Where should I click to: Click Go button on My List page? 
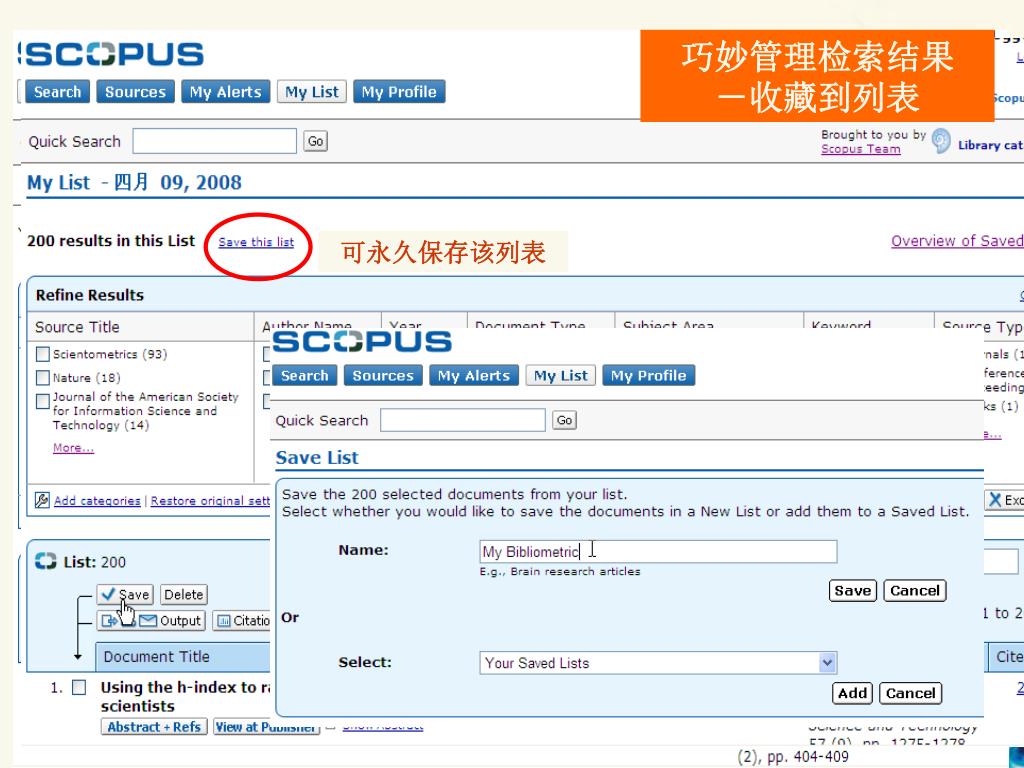pyautogui.click(x=315, y=141)
